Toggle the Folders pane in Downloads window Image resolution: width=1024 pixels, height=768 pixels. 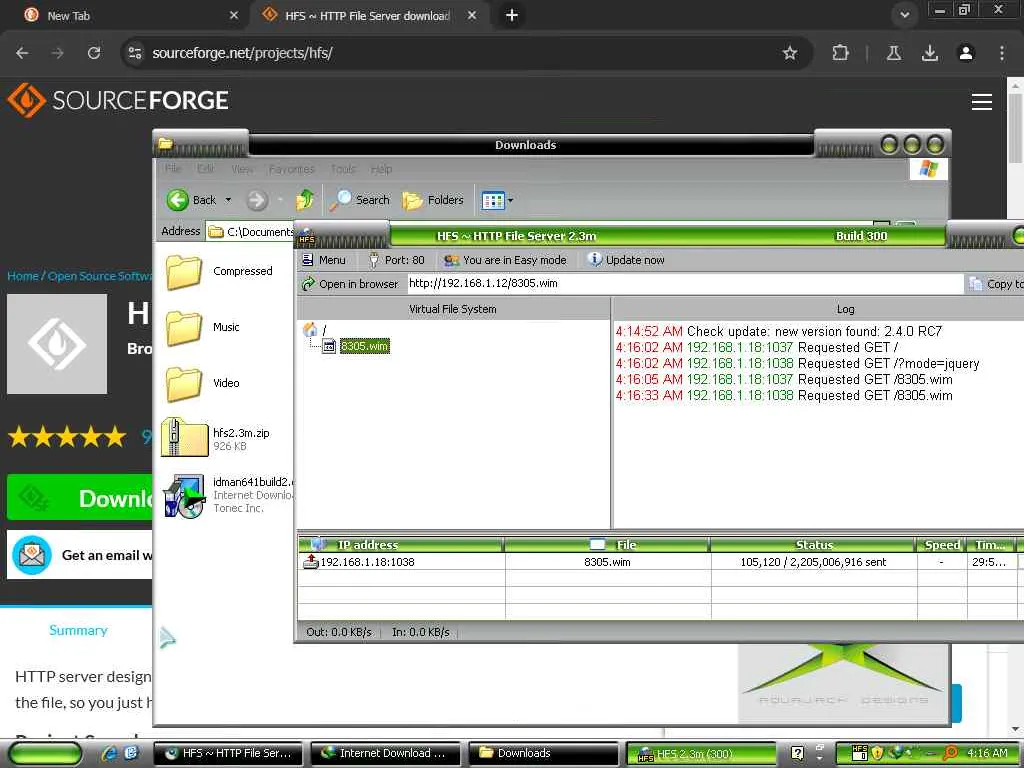click(x=433, y=200)
